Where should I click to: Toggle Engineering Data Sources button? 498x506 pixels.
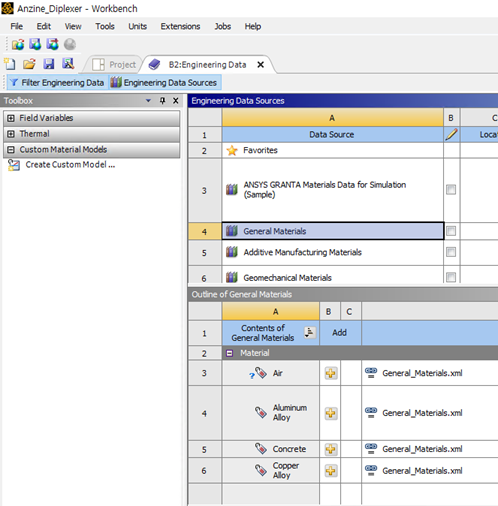coord(164,83)
